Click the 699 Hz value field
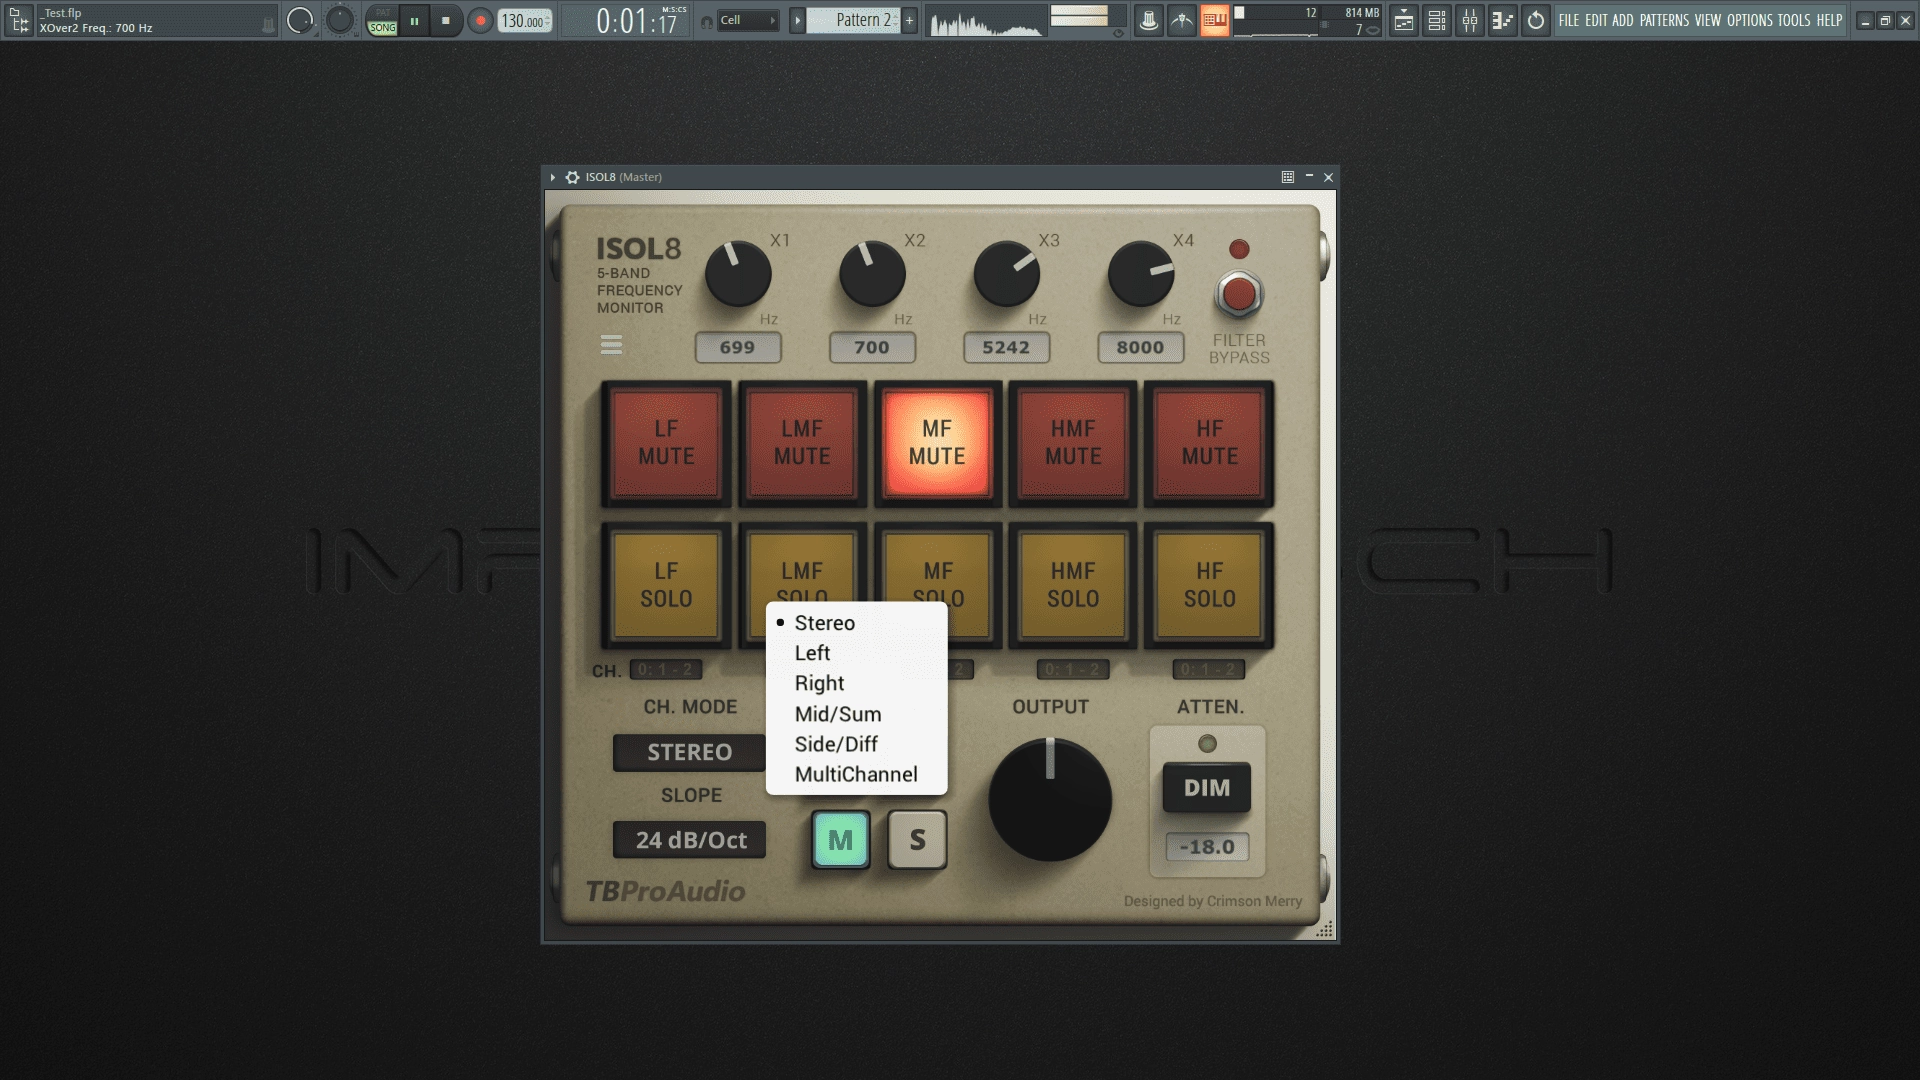 (x=738, y=347)
